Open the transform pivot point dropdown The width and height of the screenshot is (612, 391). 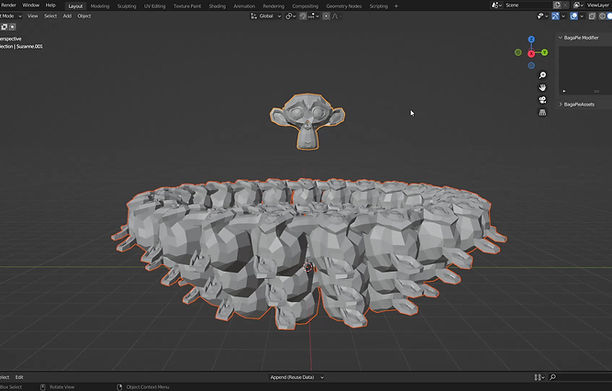pyautogui.click(x=290, y=16)
